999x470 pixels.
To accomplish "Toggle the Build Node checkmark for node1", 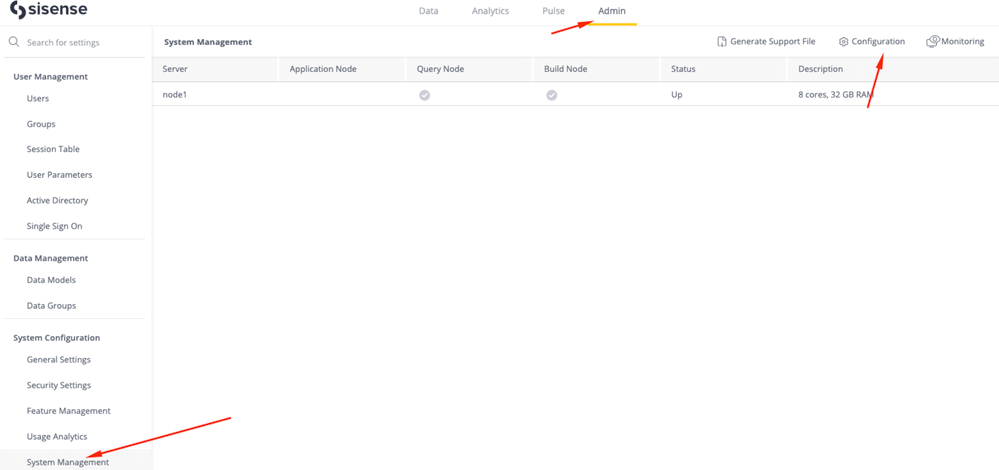I will [552, 95].
